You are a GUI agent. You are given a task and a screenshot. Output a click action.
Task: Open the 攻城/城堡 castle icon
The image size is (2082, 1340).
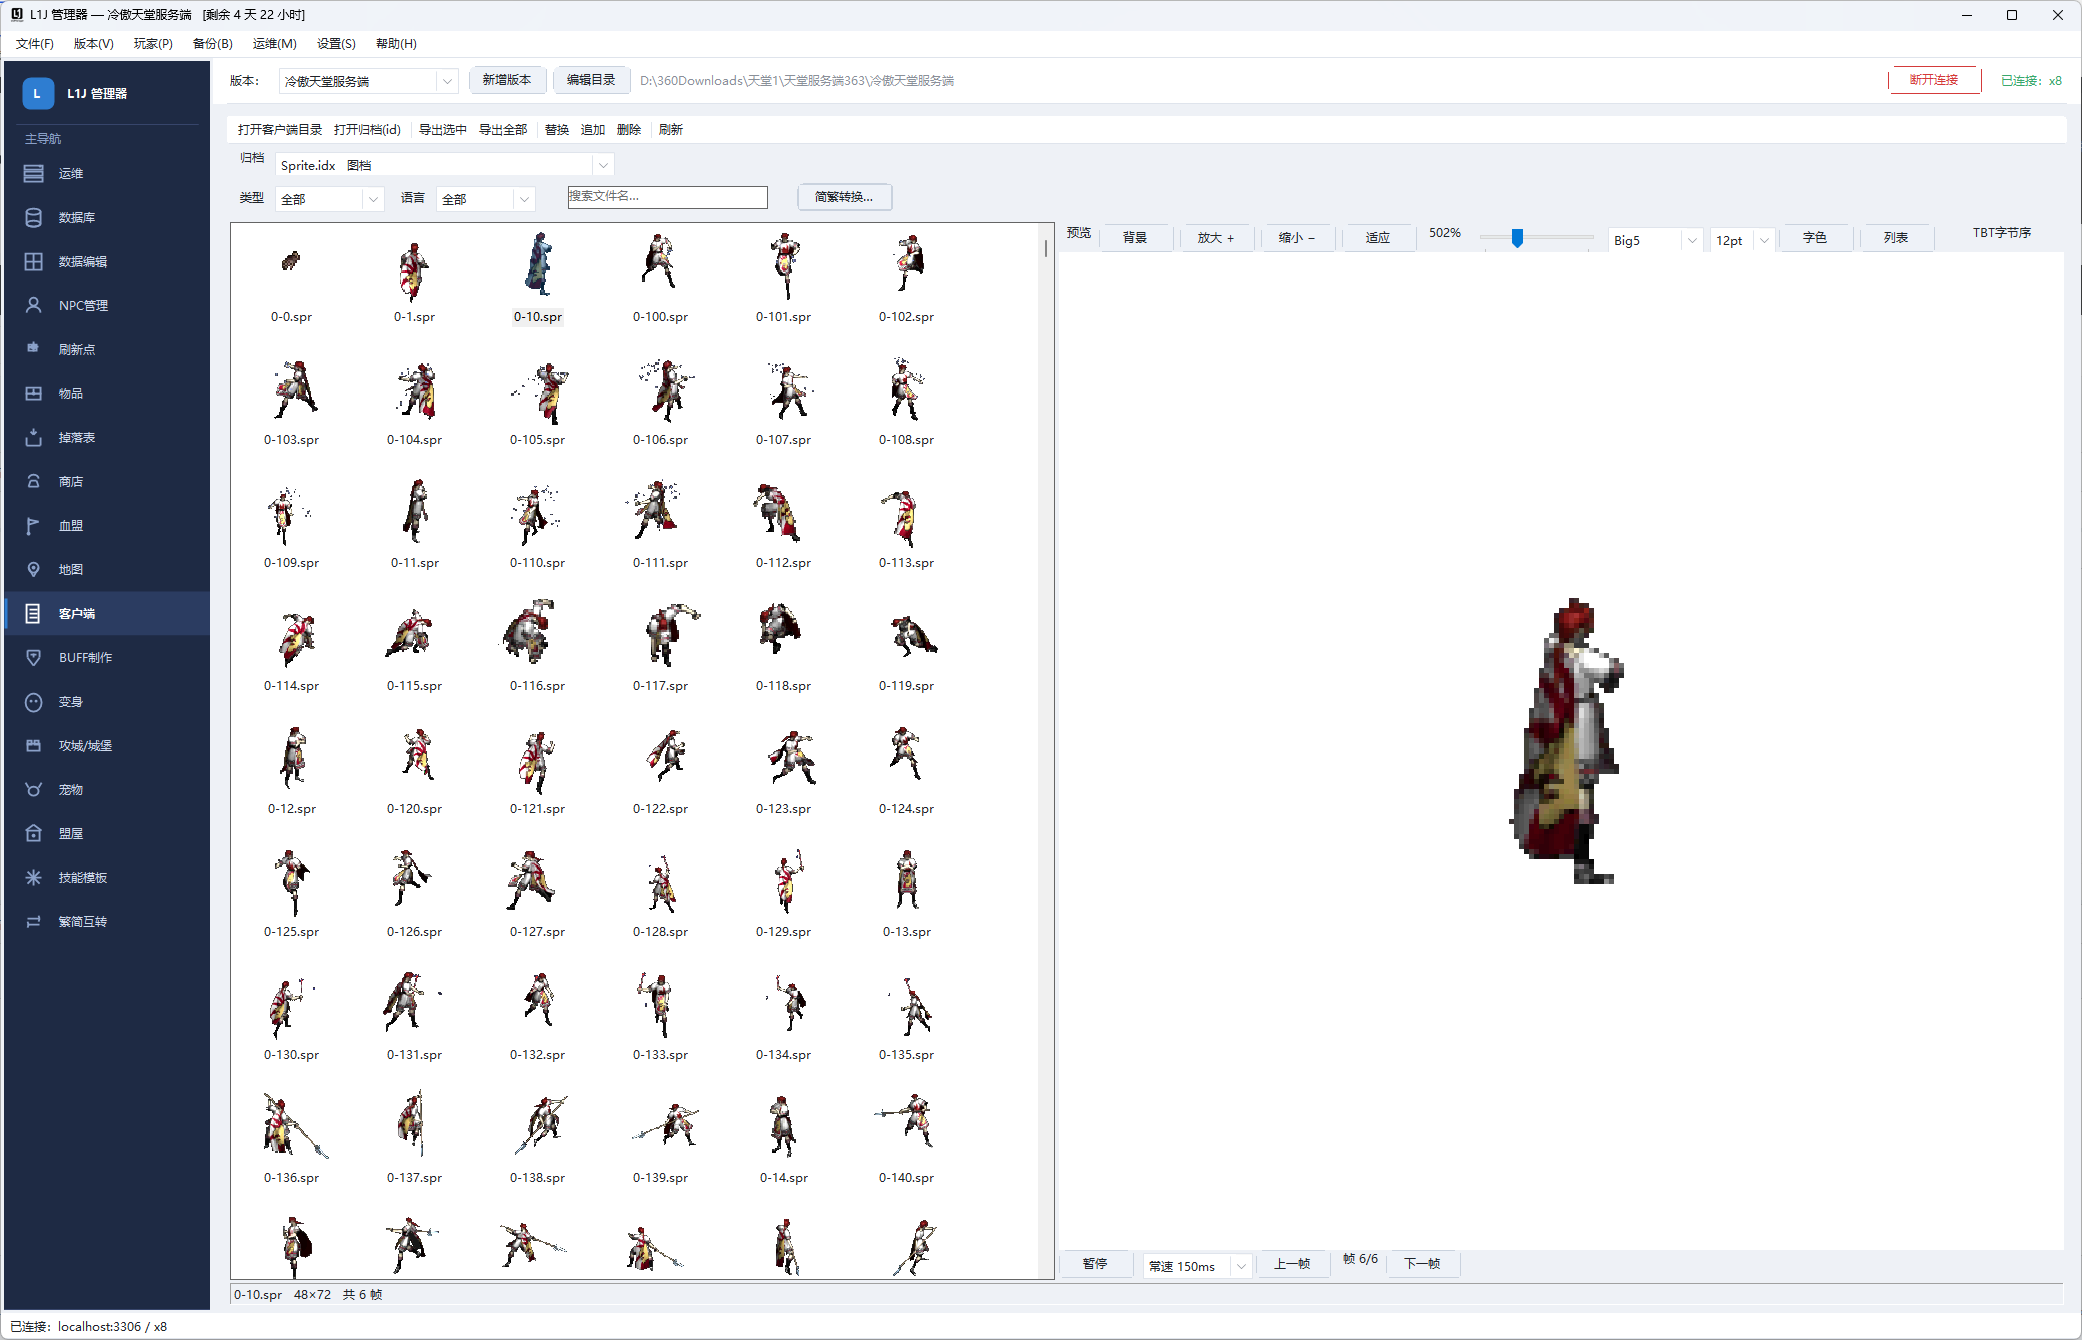click(33, 745)
